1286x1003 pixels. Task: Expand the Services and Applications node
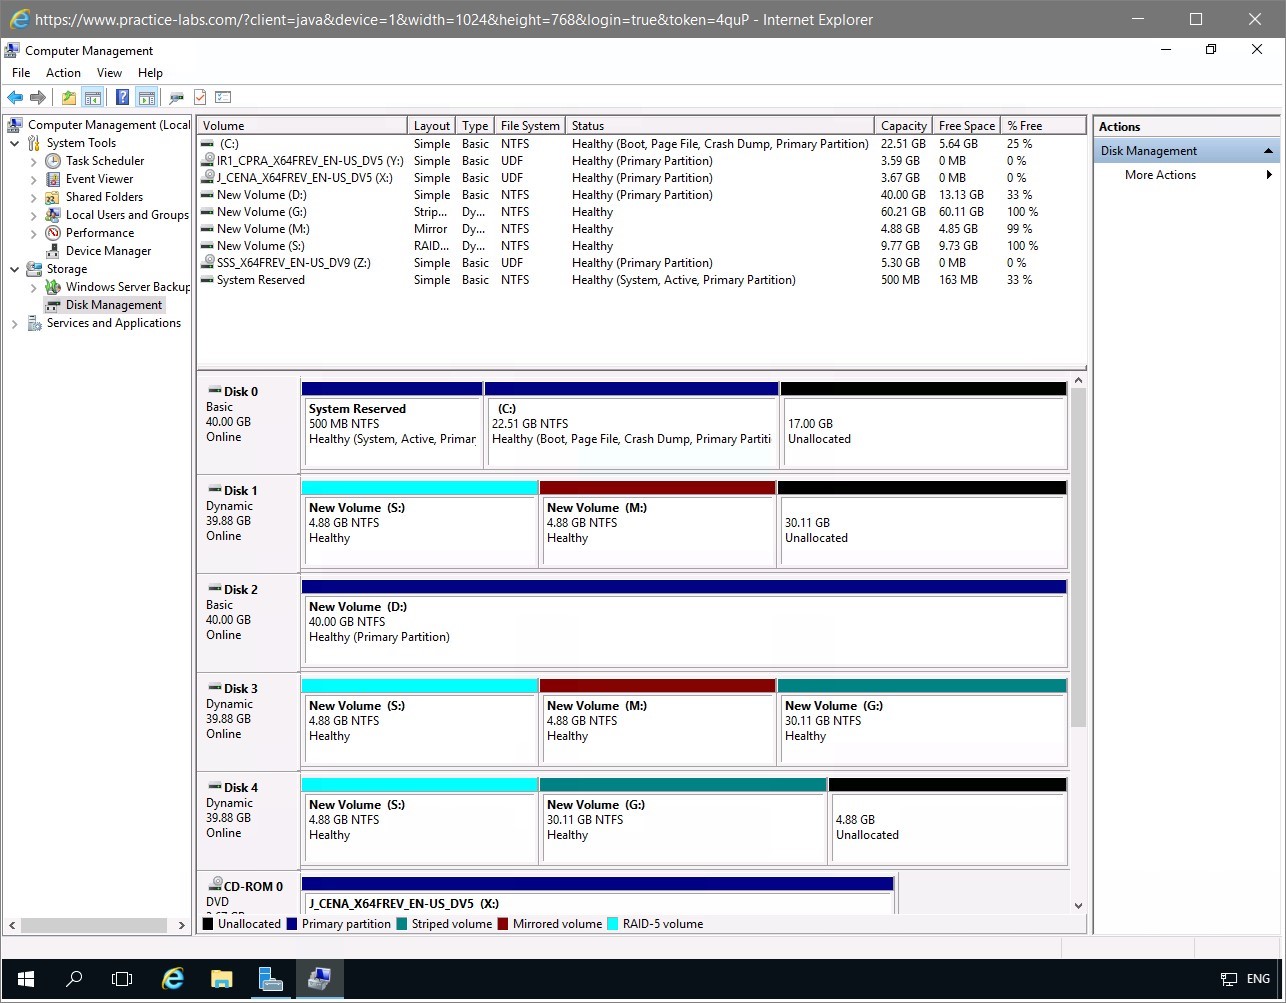(x=15, y=324)
